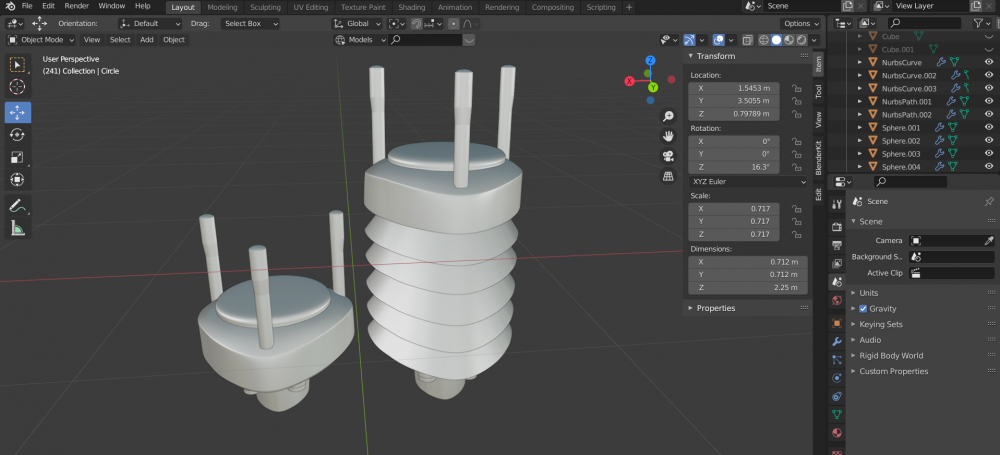Activate the 3D Cursor tool
Image resolution: width=1000 pixels, height=455 pixels.
tap(18, 87)
